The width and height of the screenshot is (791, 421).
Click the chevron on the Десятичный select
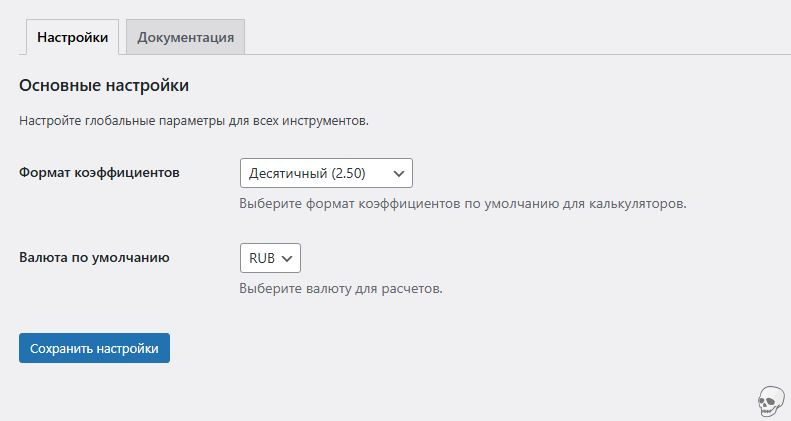pyautogui.click(x=399, y=173)
